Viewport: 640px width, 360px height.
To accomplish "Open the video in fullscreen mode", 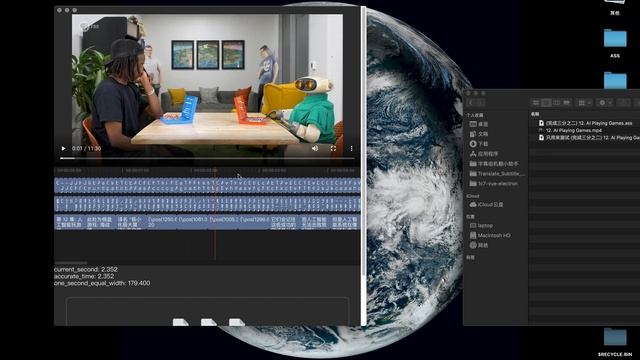I will (333, 149).
